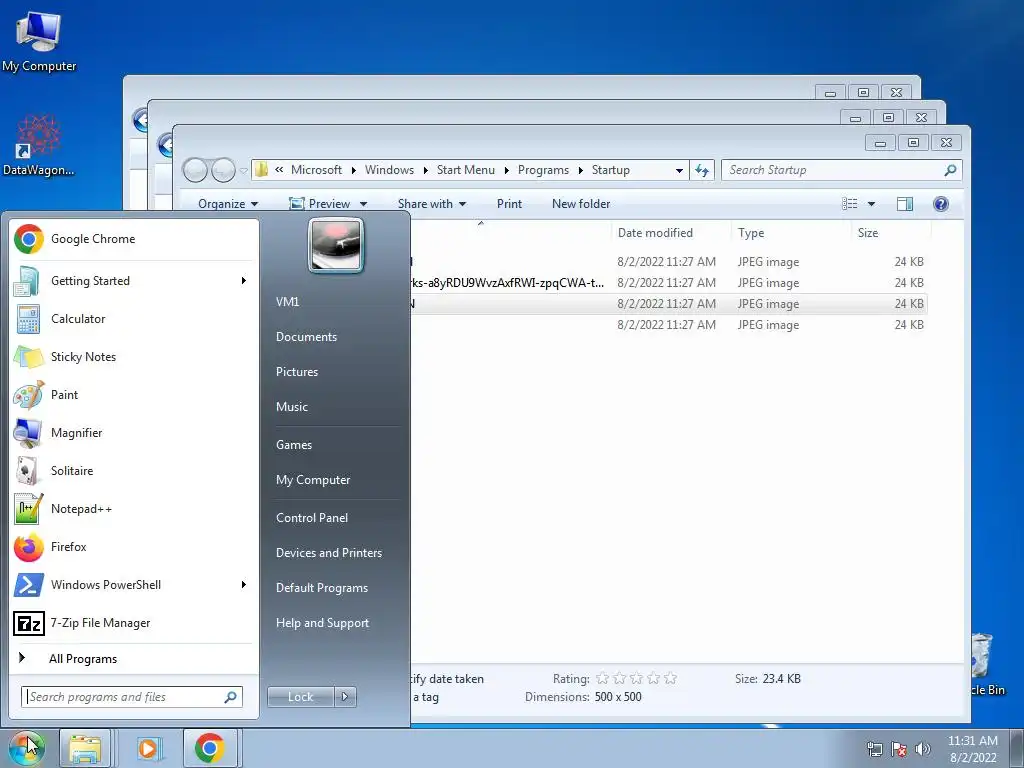Open Games from Start menu
The image size is (1024, 768).
click(294, 445)
